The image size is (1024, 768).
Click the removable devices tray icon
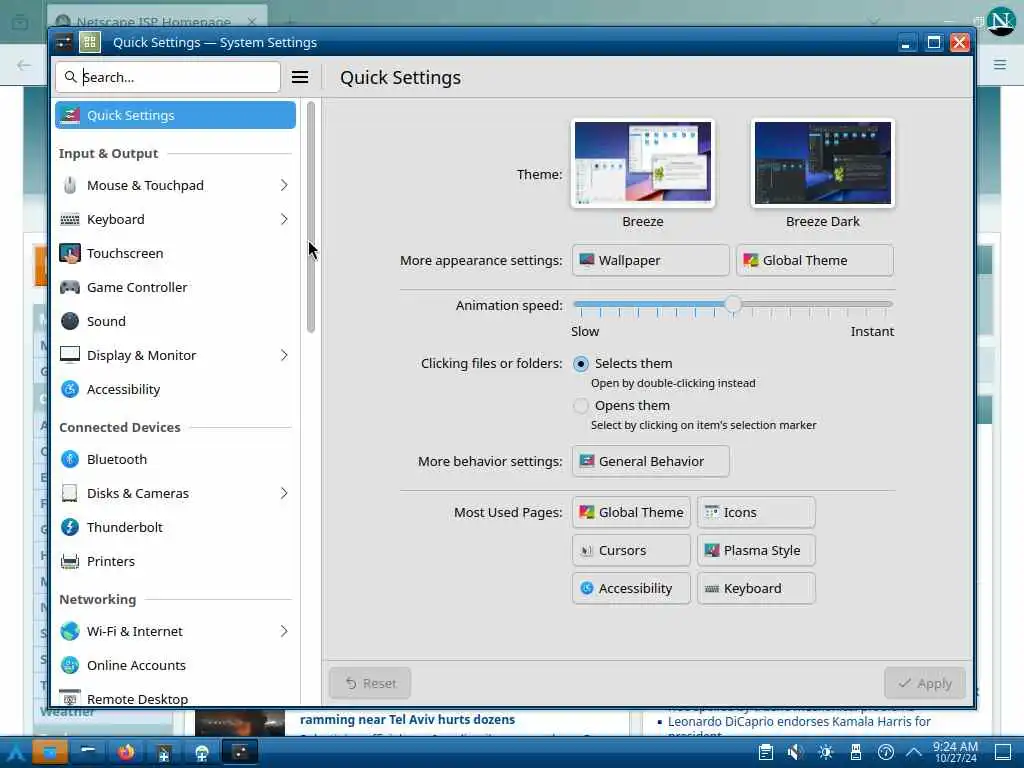[x=856, y=752]
